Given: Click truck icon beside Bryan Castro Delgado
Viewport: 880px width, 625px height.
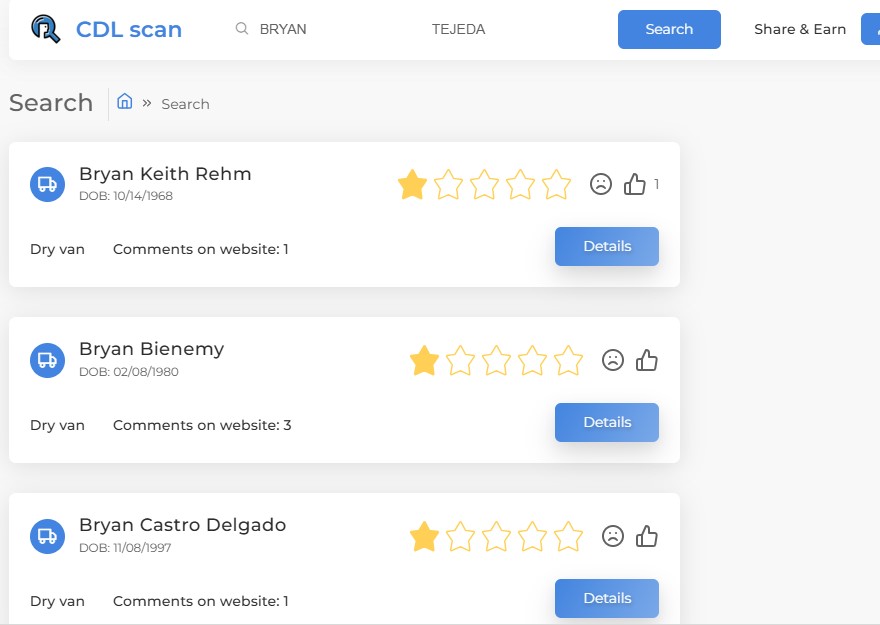Looking at the screenshot, I should (47, 536).
